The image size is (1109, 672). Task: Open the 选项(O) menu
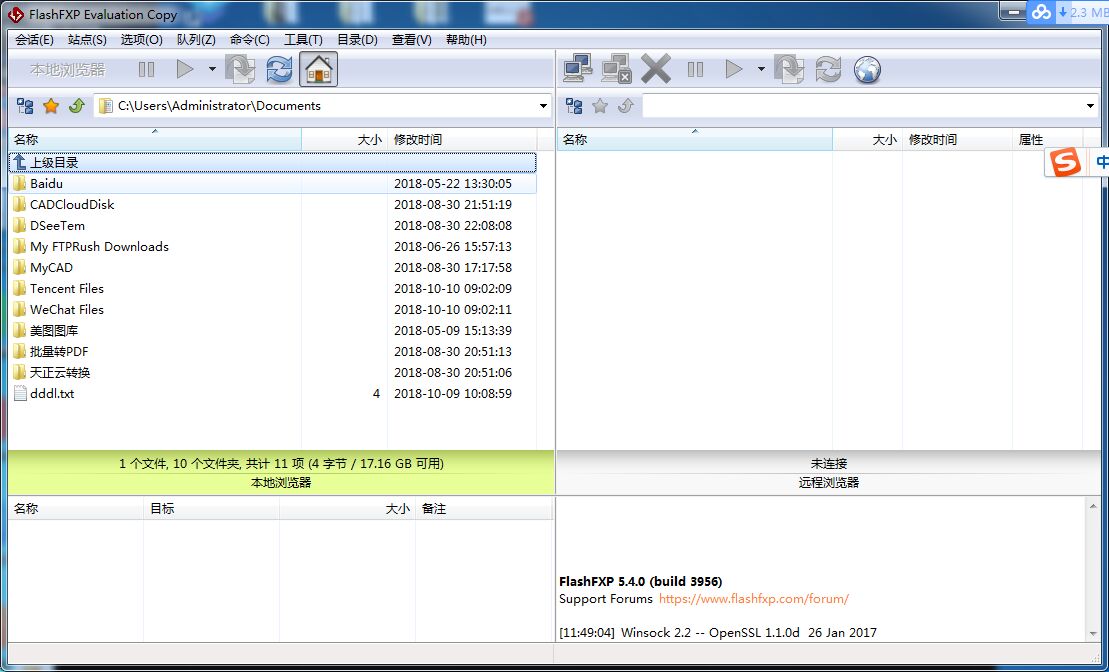[x=141, y=40]
